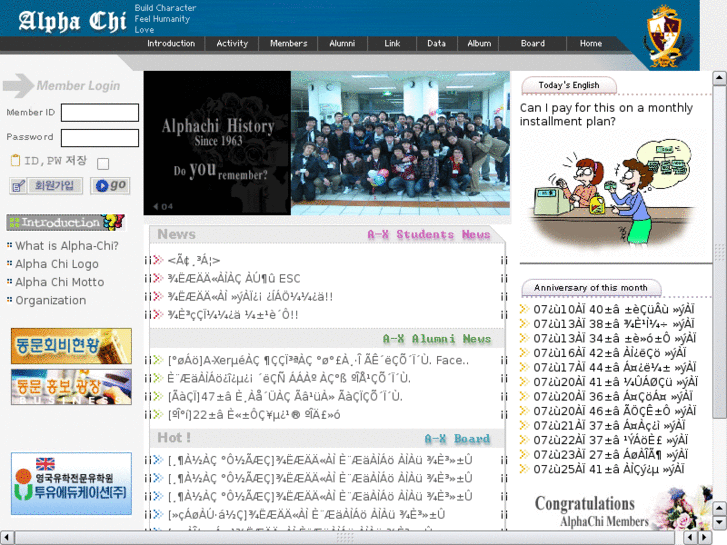
Task: Click the Alphachi History banner
Action: (217, 143)
